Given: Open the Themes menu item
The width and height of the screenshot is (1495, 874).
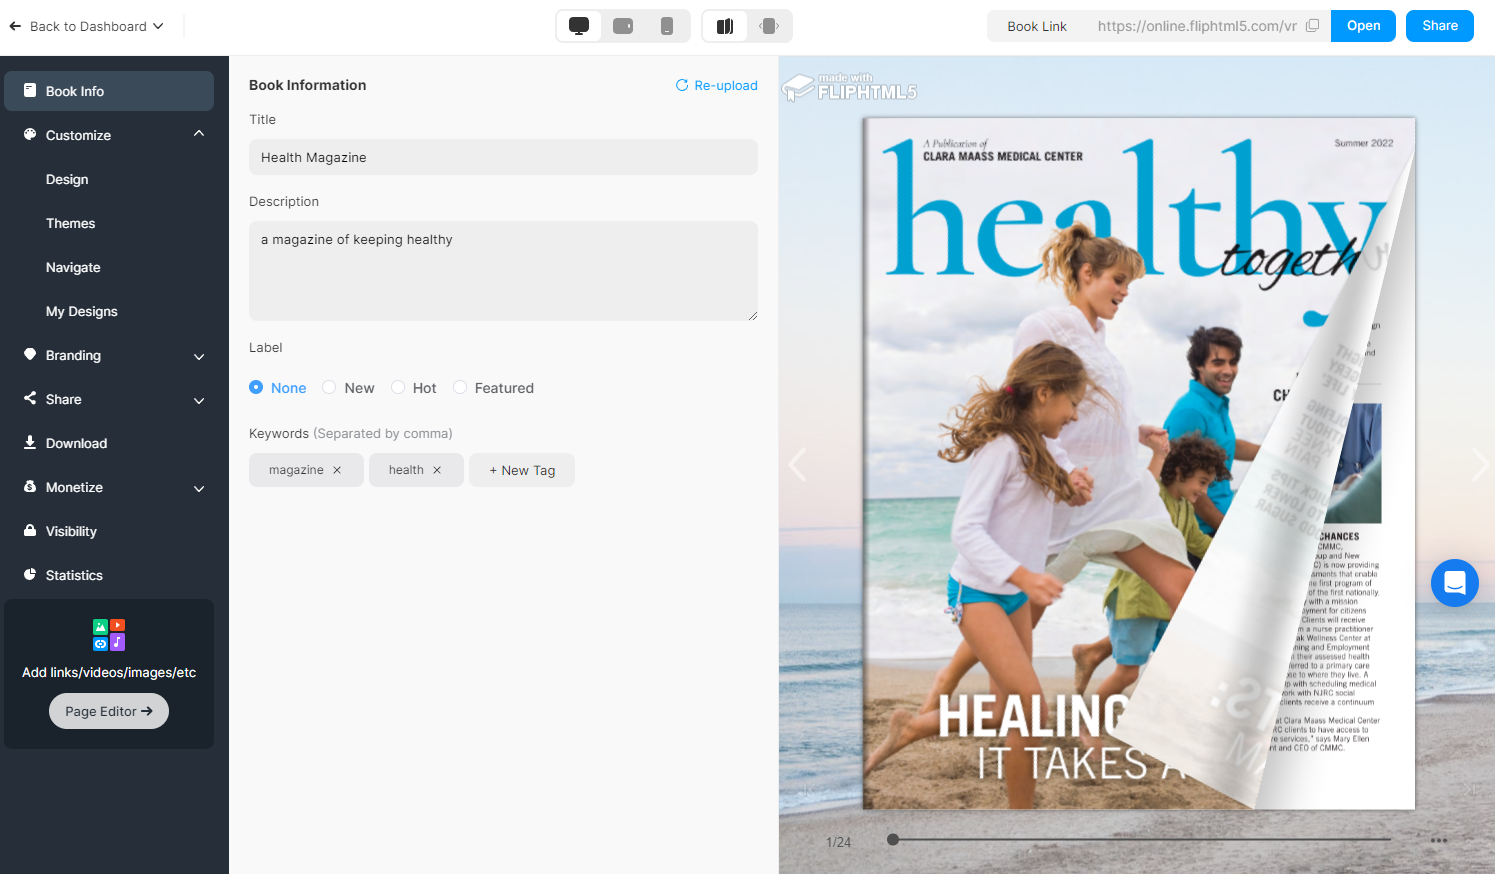Looking at the screenshot, I should click(x=71, y=224).
